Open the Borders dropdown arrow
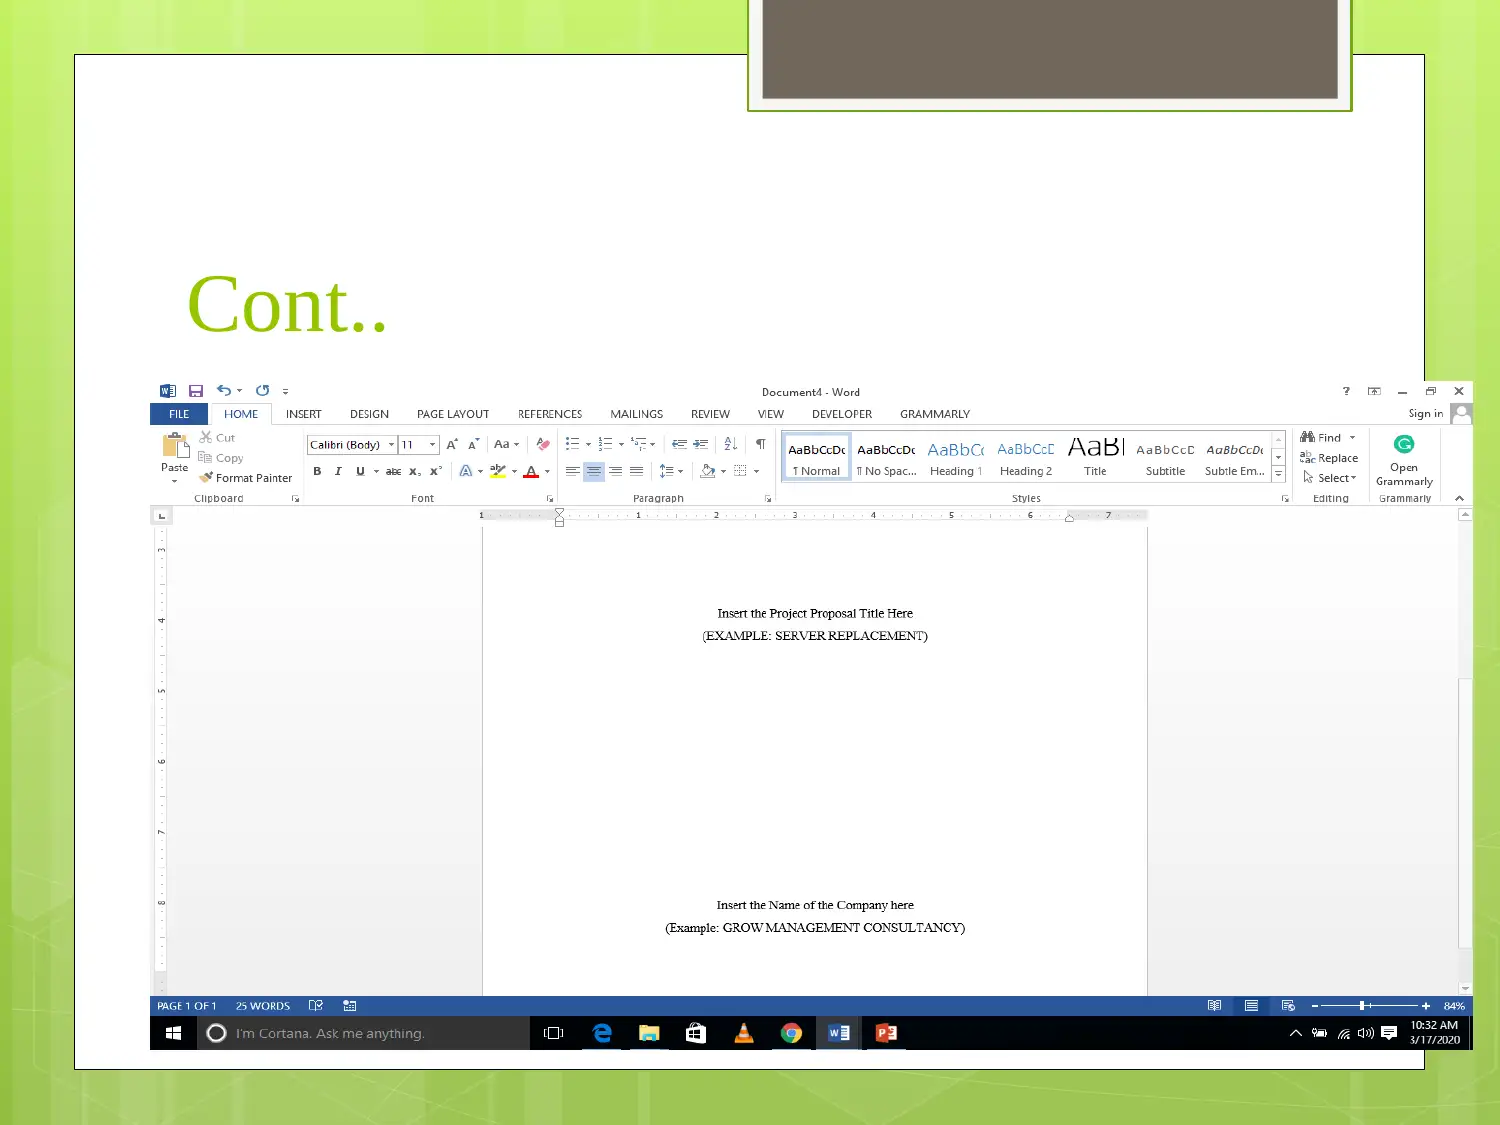The width and height of the screenshot is (1500, 1125). (x=756, y=471)
